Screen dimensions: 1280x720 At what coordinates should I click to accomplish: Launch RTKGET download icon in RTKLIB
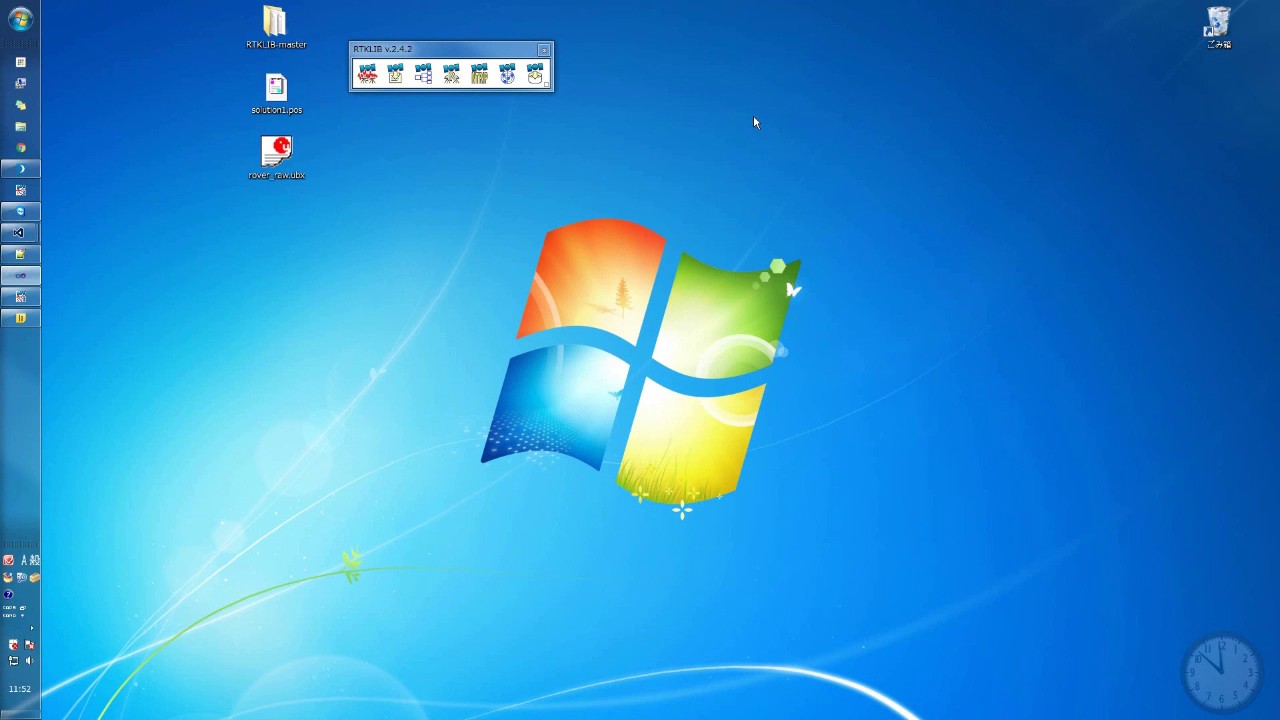(x=535, y=74)
